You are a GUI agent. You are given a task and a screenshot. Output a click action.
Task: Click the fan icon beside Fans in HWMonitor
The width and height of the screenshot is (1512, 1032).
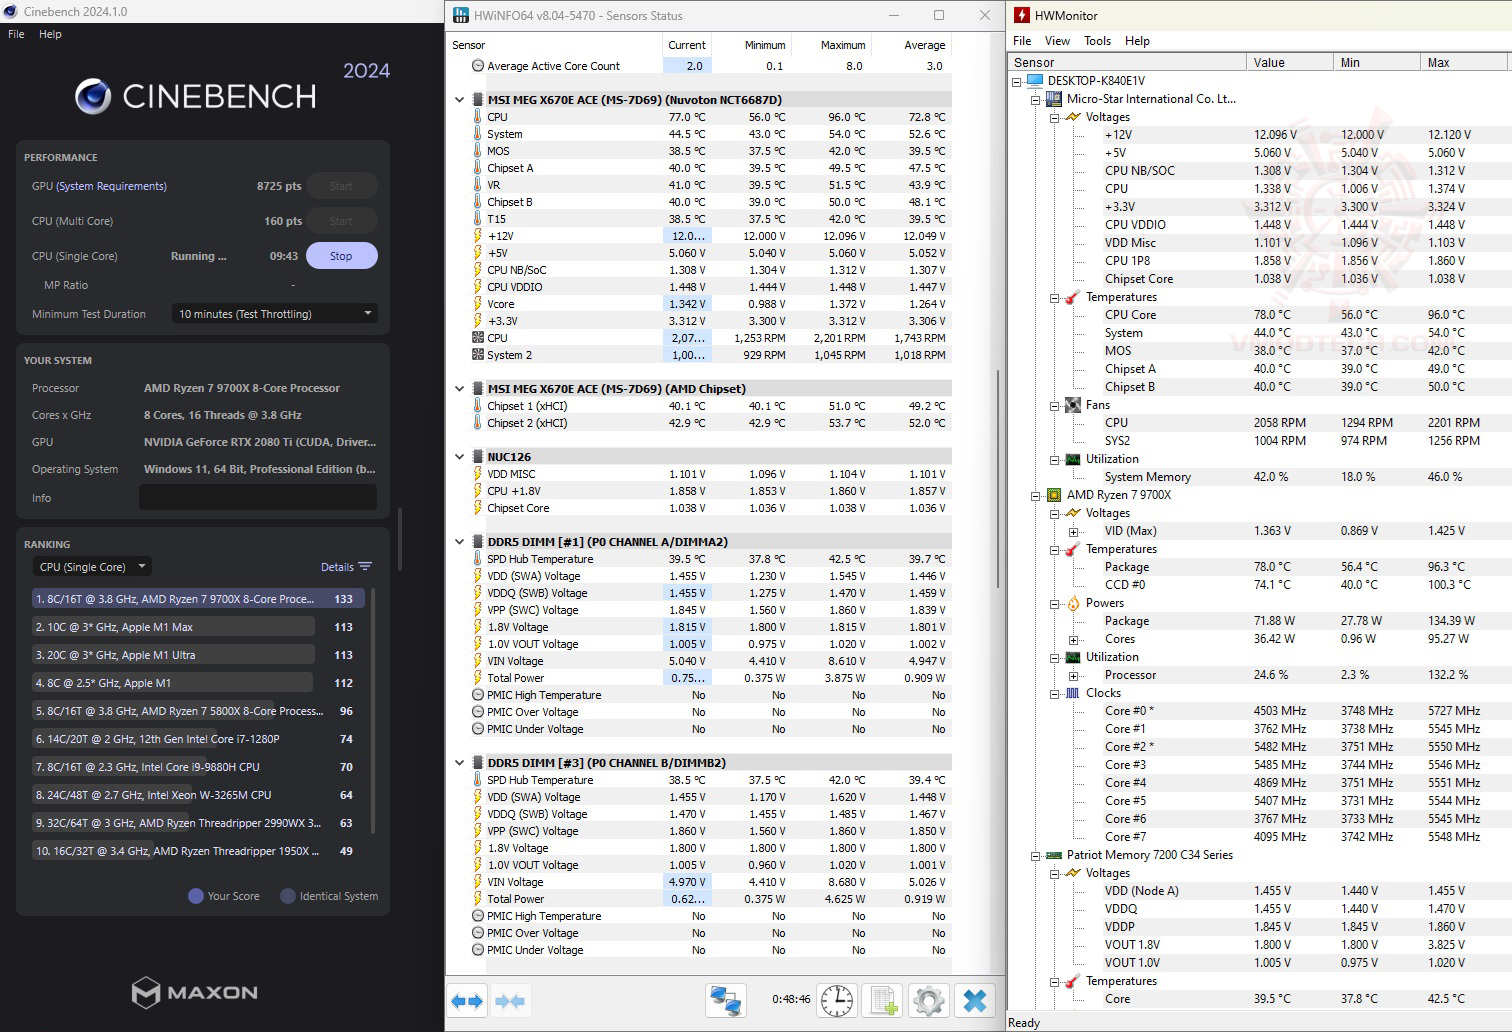click(x=1073, y=405)
